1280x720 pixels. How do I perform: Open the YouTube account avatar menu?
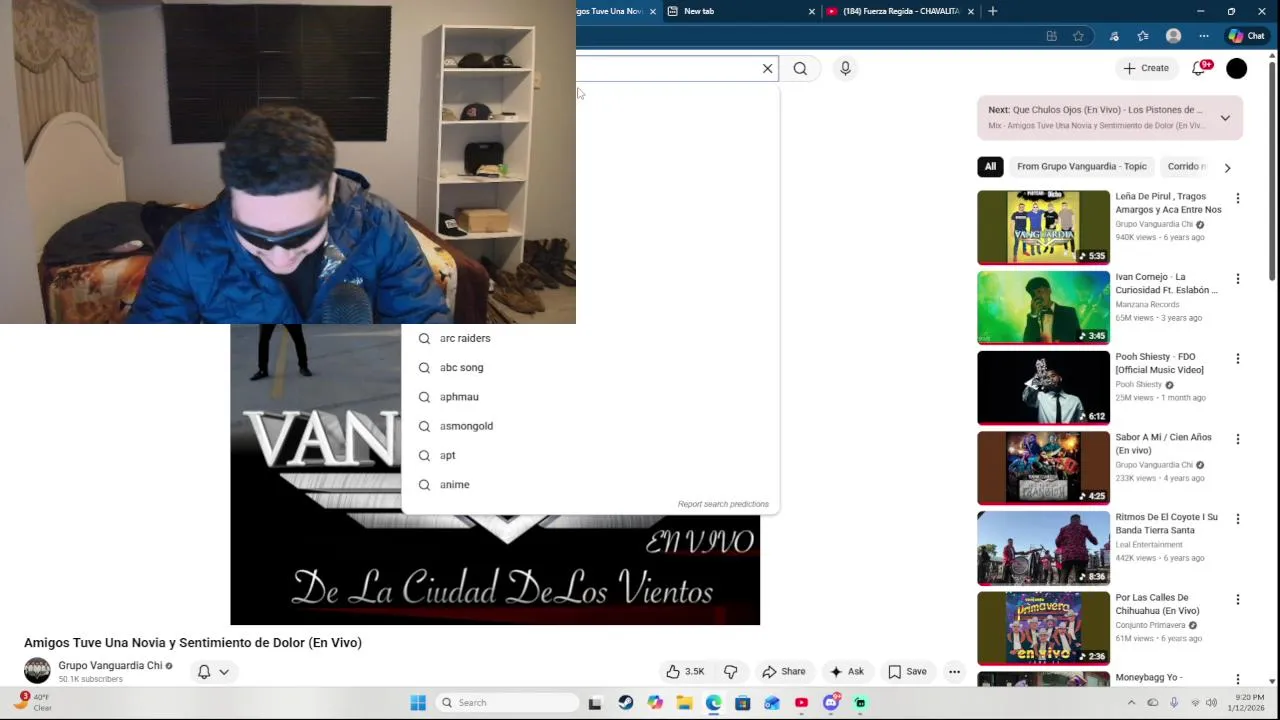point(1237,68)
